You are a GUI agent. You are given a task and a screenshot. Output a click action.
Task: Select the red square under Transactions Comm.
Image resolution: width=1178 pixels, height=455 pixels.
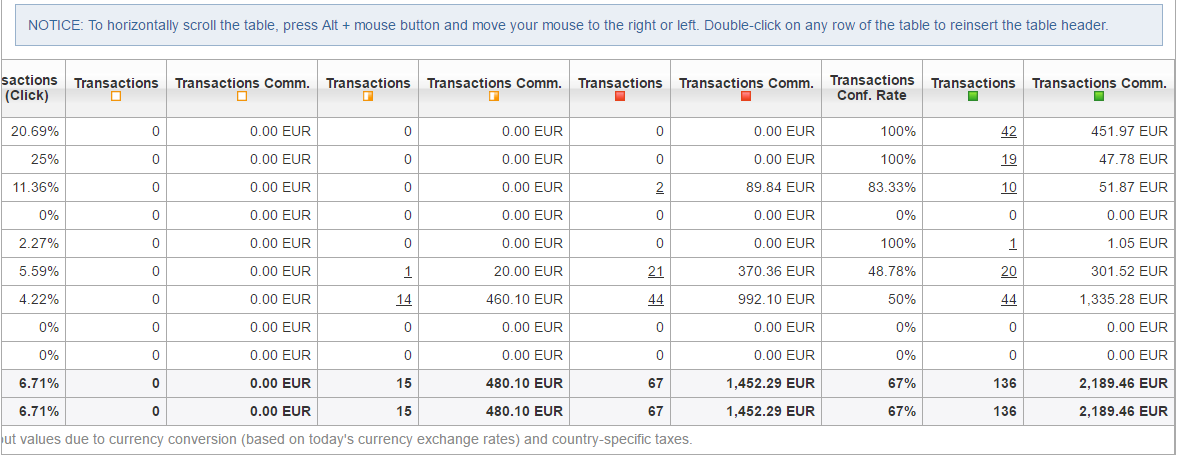(x=746, y=97)
